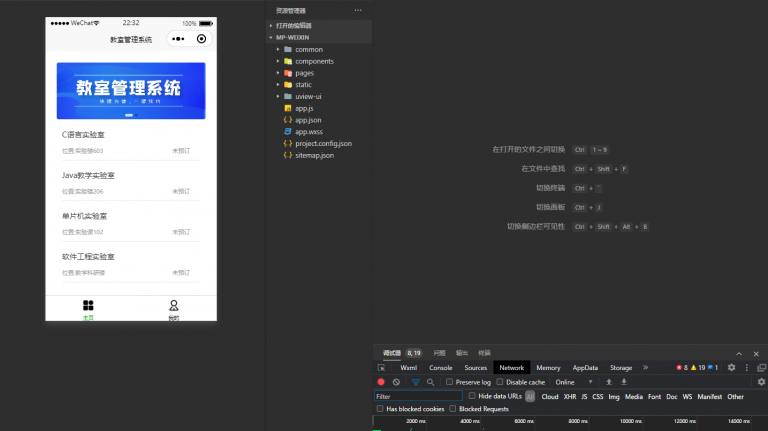Select the XHR filter type
Image resolution: width=768 pixels, height=431 pixels.
point(570,397)
